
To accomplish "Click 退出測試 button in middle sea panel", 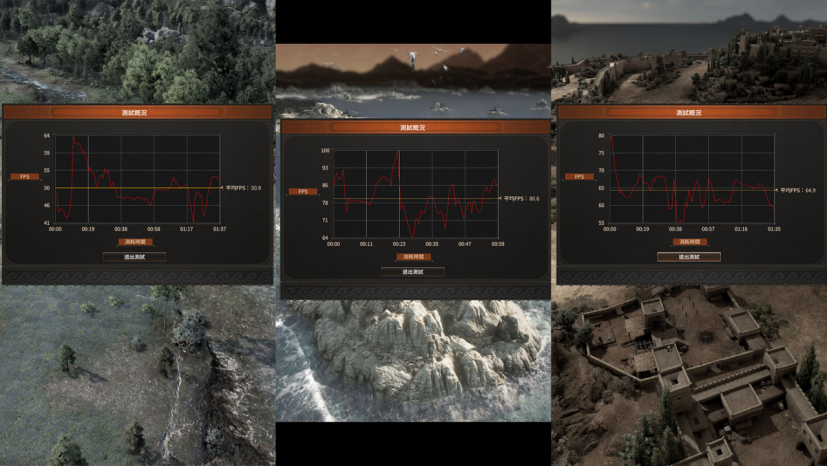I will tap(413, 272).
